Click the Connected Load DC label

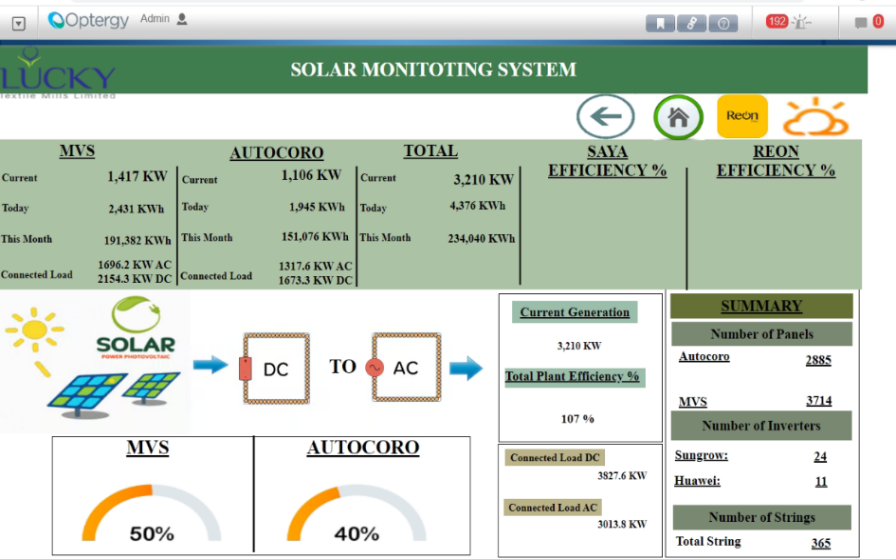(555, 458)
